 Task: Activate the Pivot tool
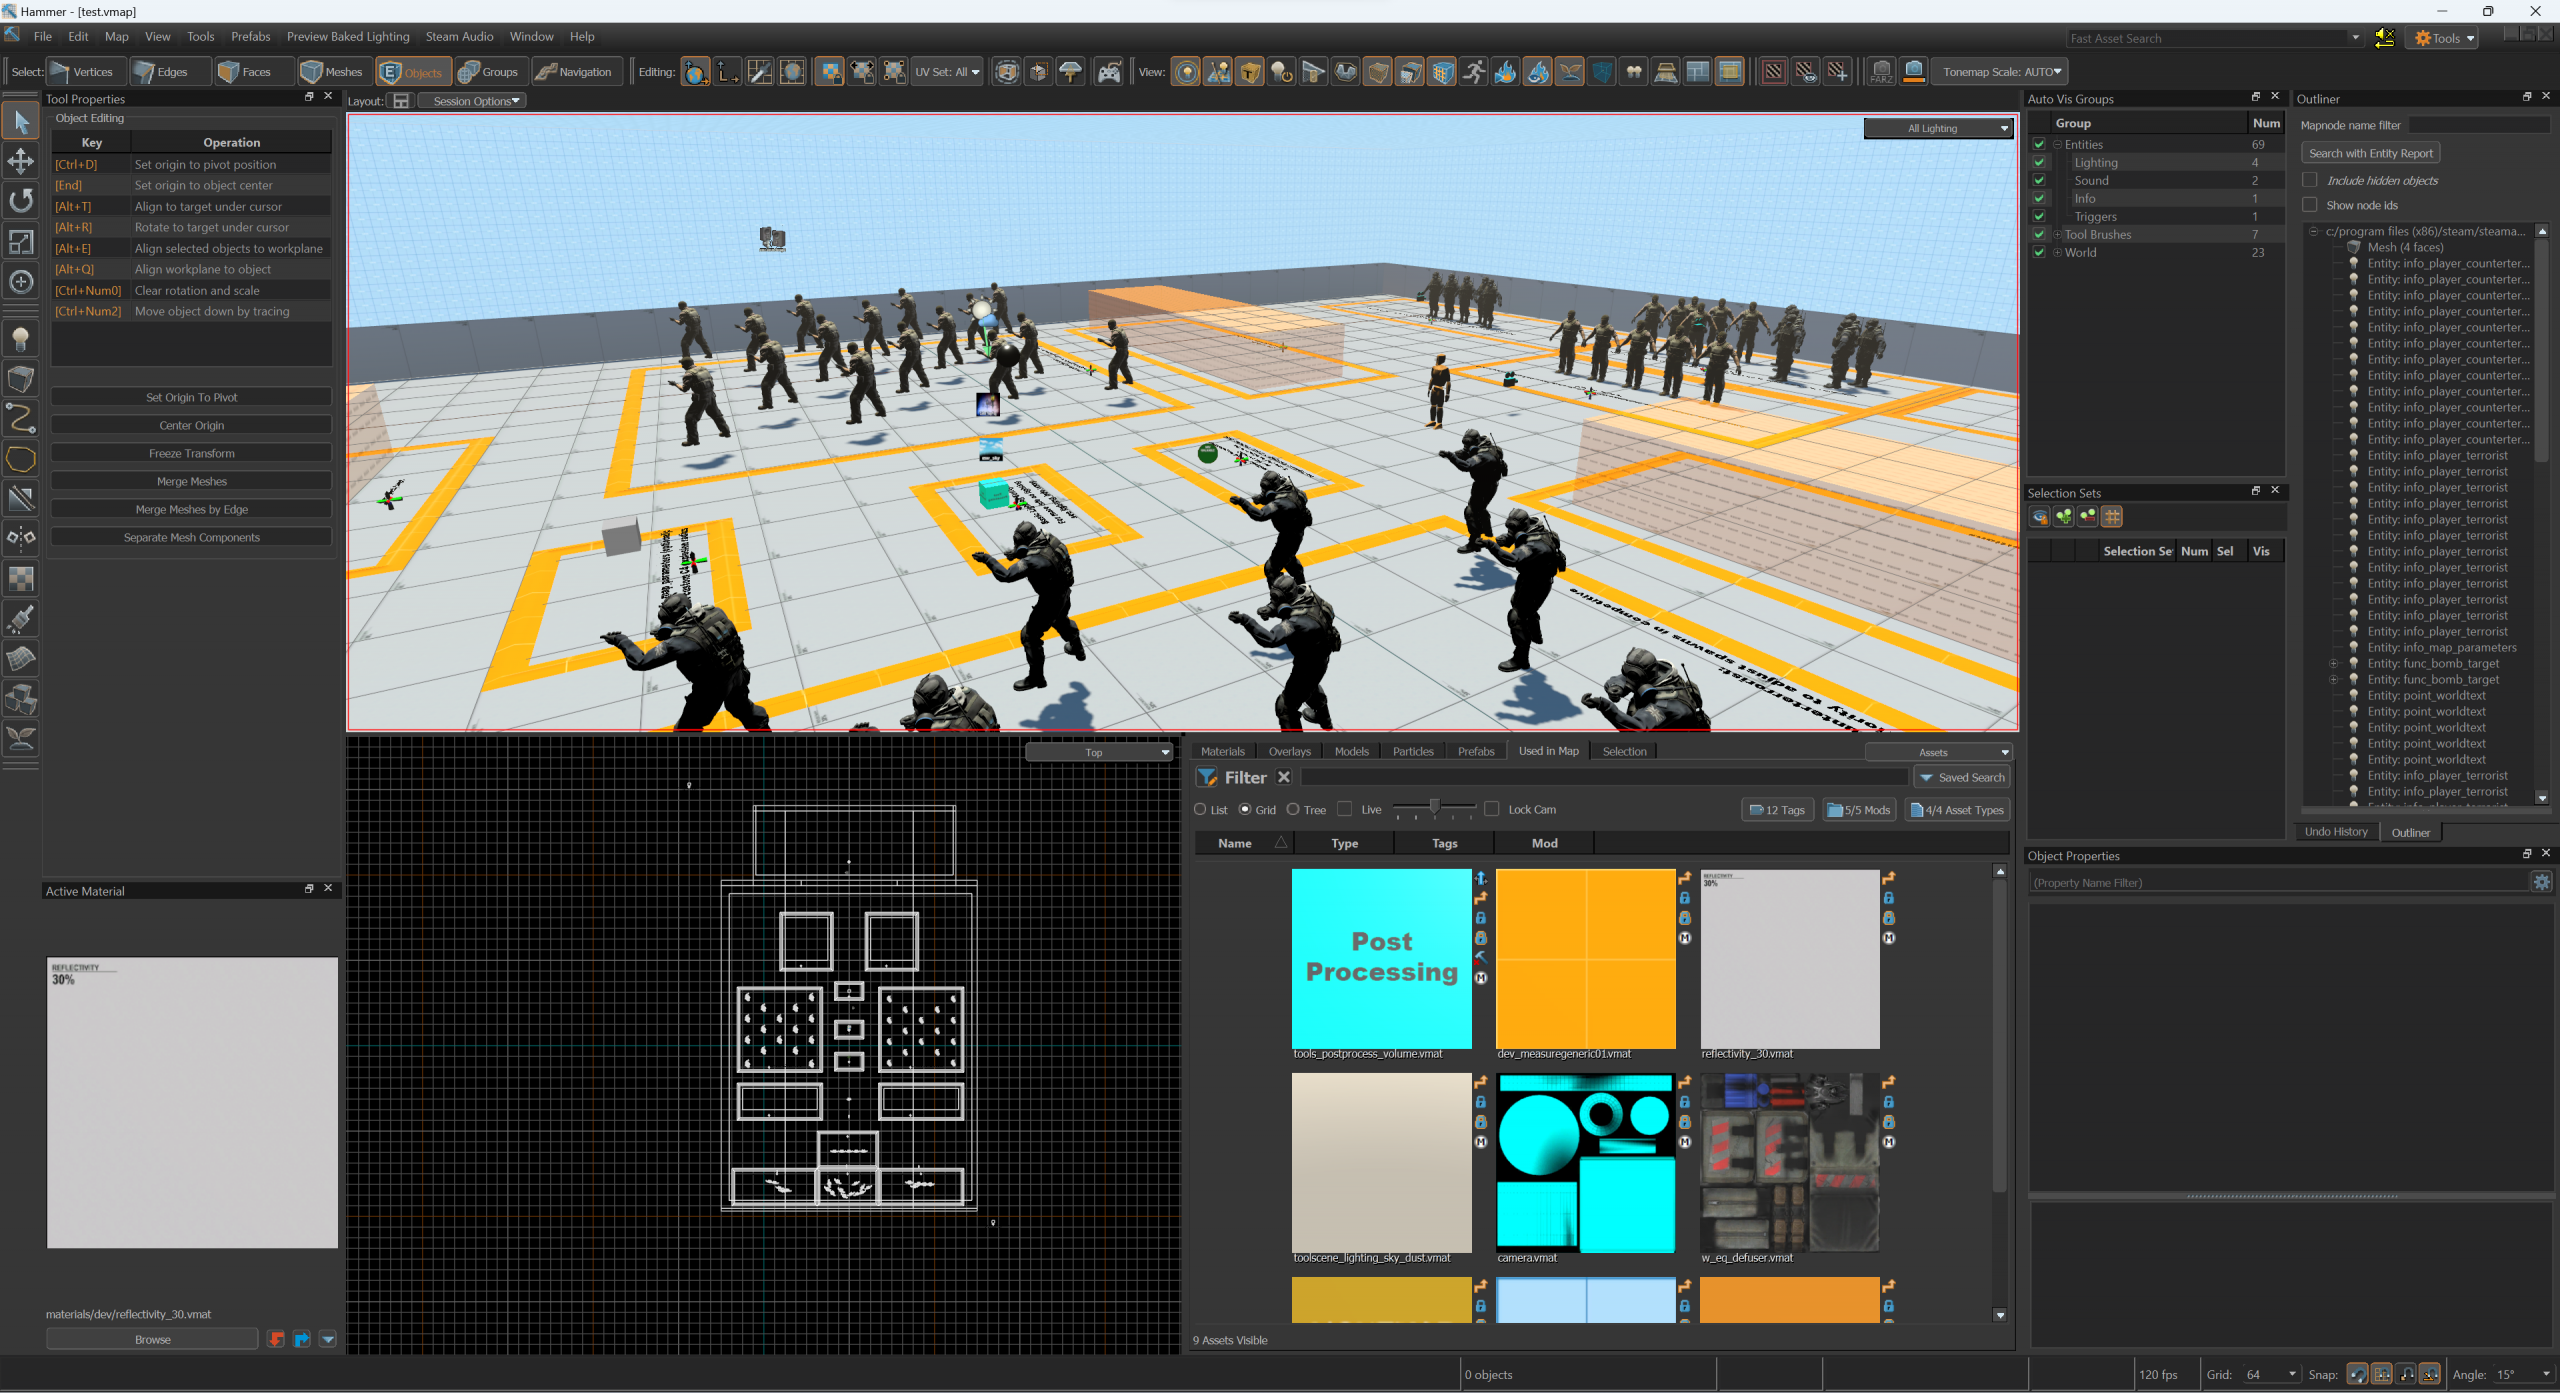pyautogui.click(x=21, y=282)
